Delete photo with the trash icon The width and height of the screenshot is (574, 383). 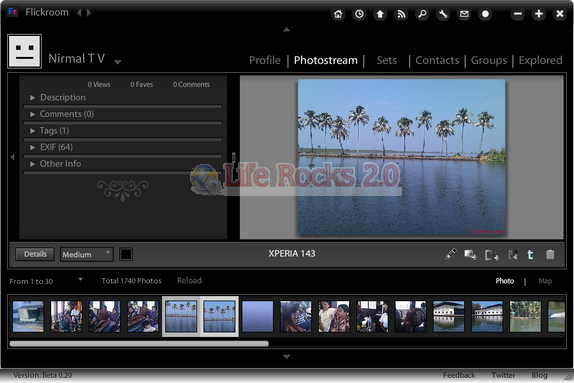(550, 254)
